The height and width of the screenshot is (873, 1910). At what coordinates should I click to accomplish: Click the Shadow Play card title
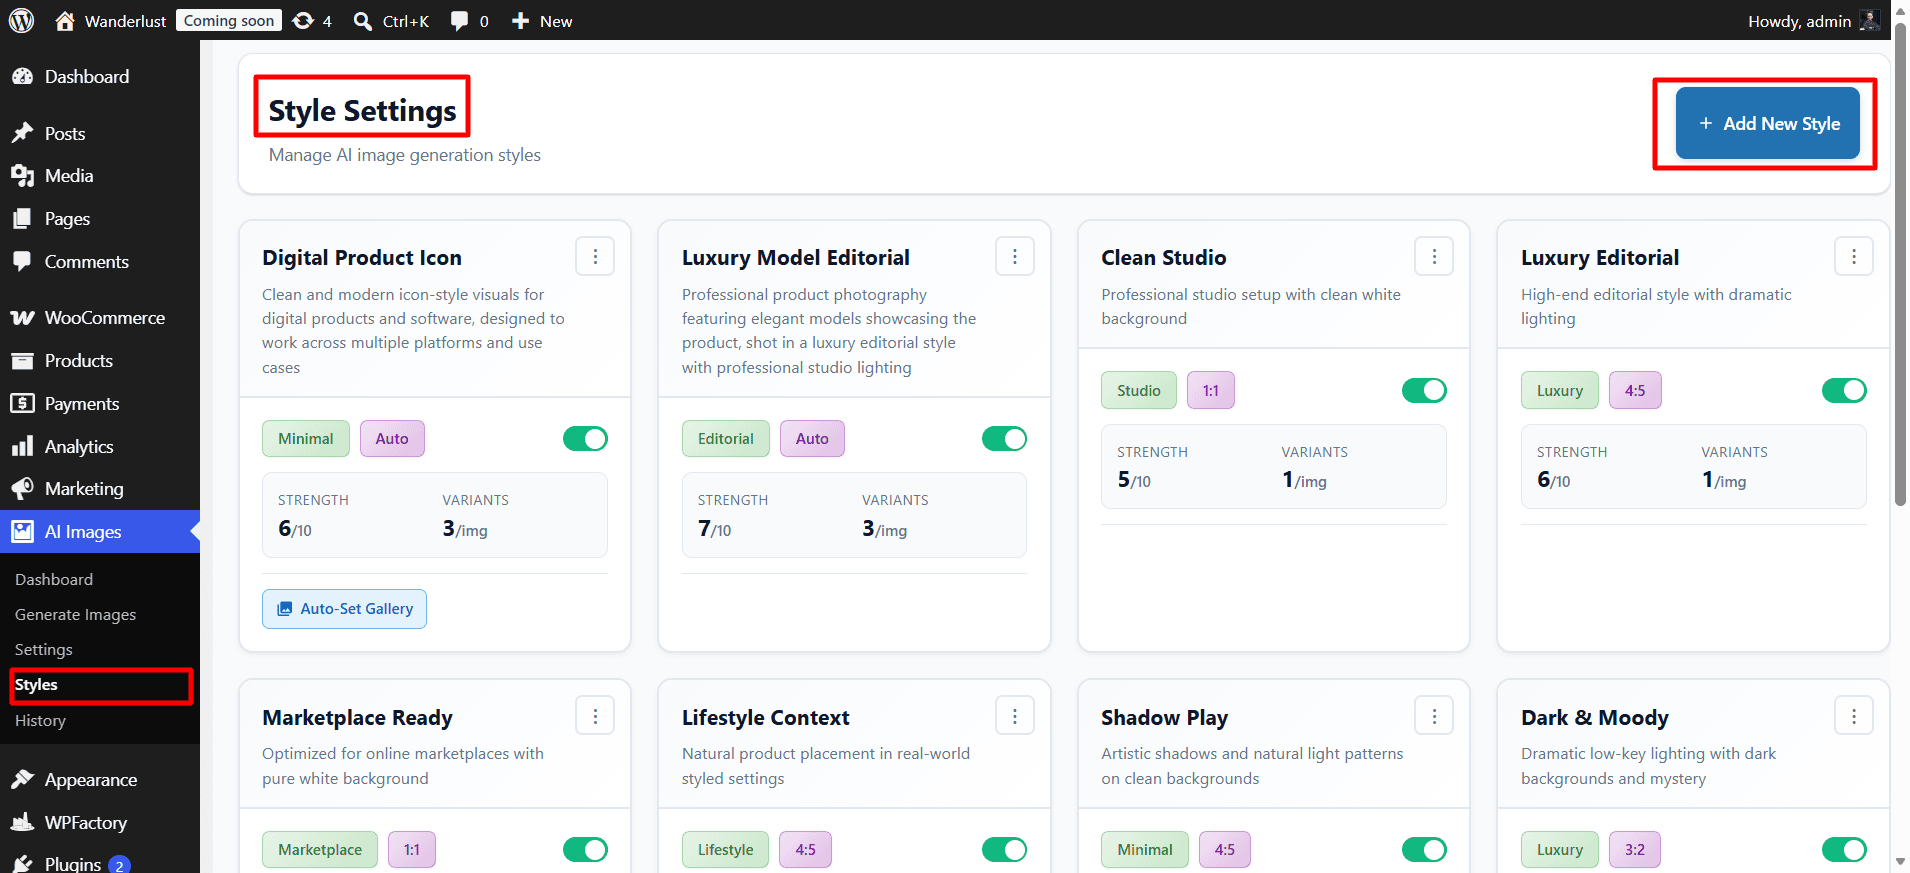point(1164,718)
